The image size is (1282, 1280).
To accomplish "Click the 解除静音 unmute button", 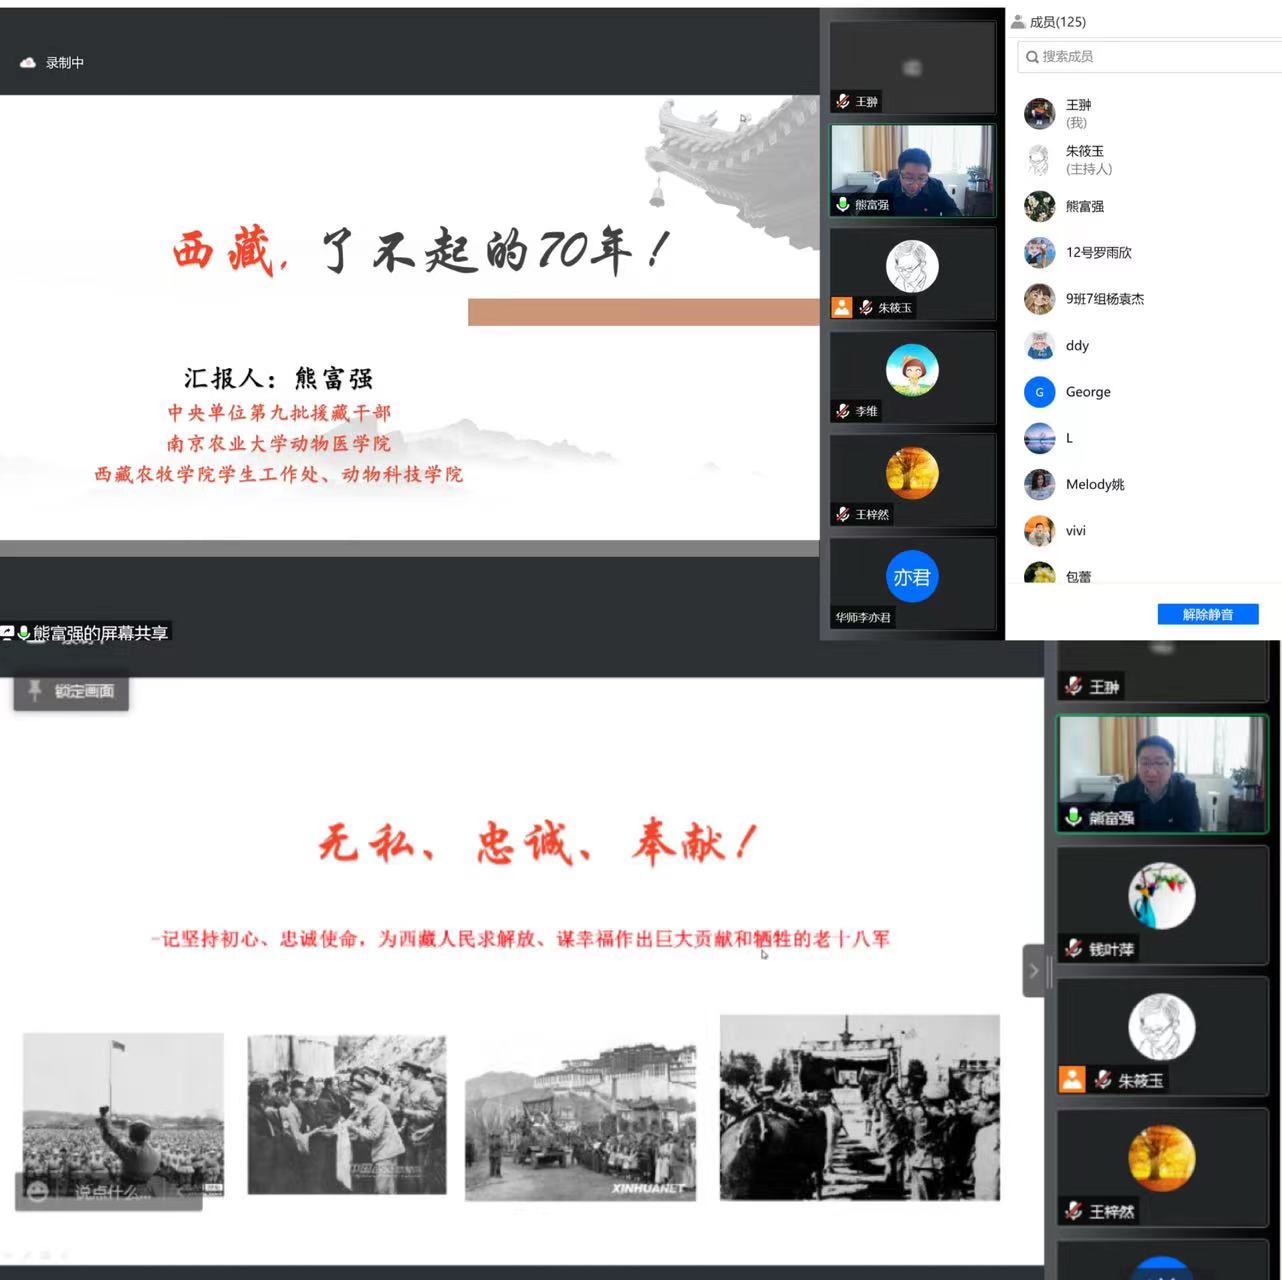I will point(1207,614).
